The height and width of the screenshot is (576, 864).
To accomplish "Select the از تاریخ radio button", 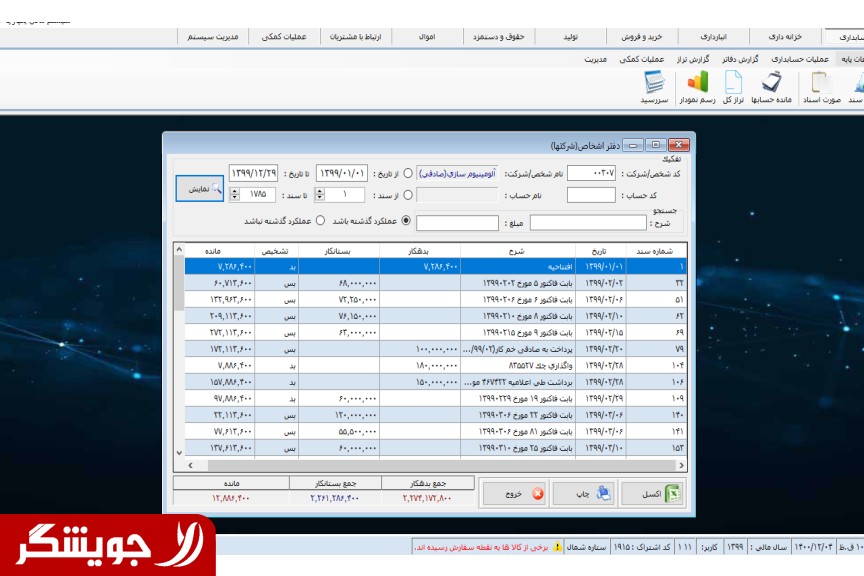I will 407,173.
